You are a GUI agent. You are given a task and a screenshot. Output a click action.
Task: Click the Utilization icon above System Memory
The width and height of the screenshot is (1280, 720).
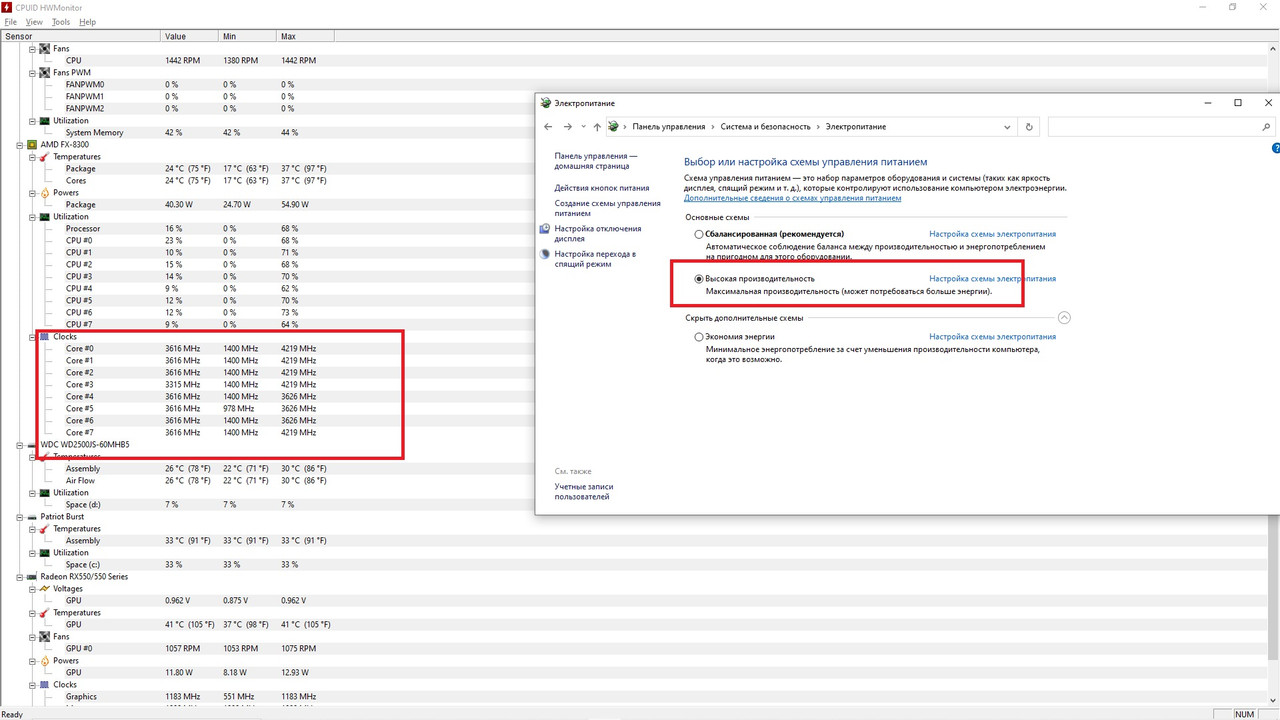pos(44,120)
